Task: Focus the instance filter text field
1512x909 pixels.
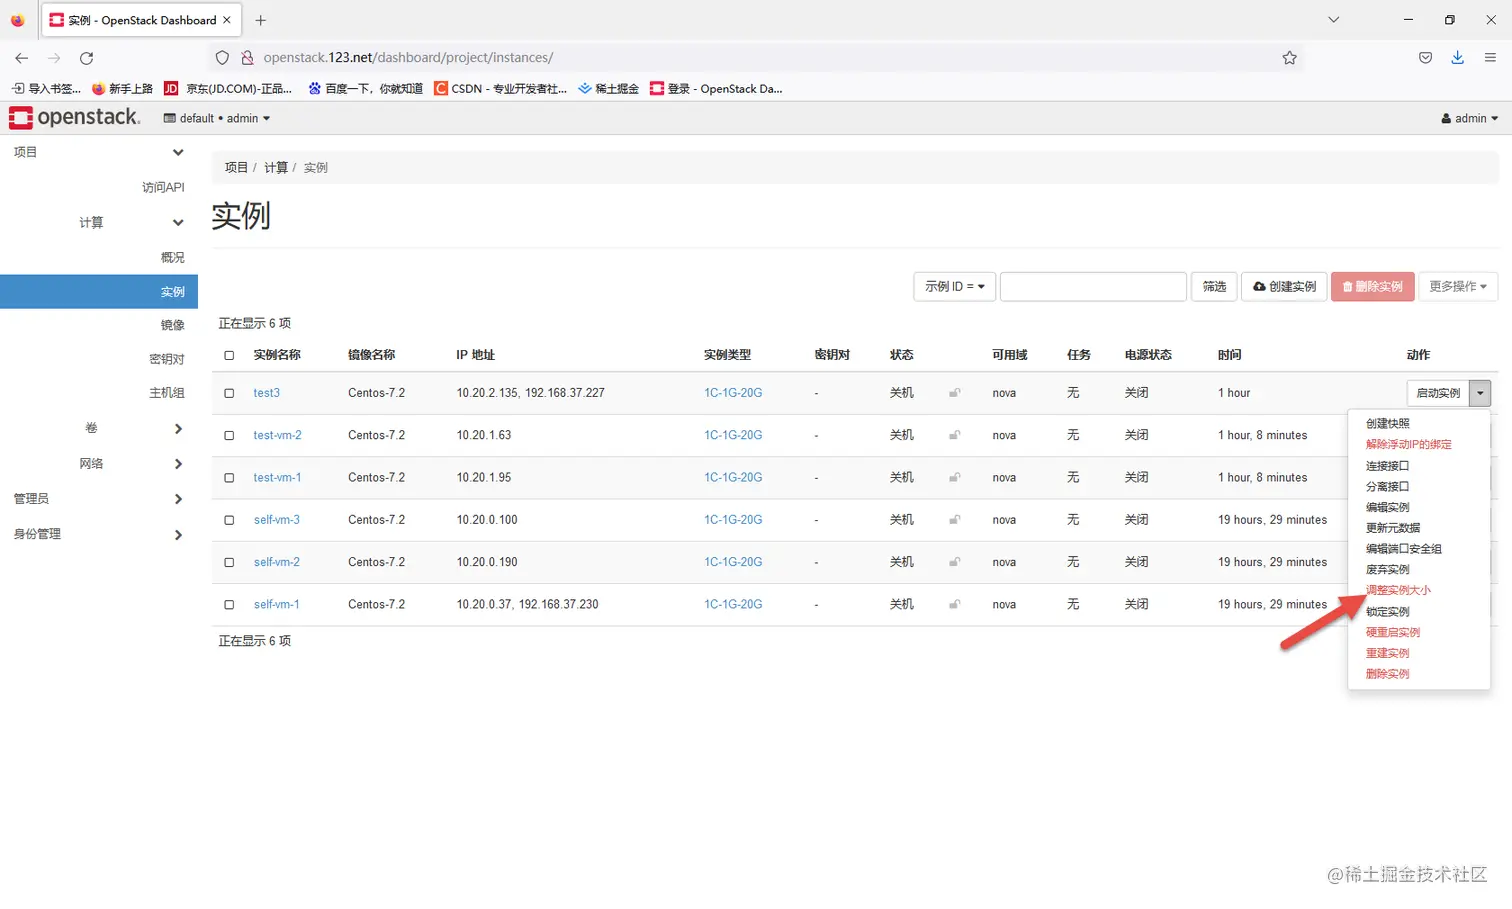Action: pos(1093,287)
